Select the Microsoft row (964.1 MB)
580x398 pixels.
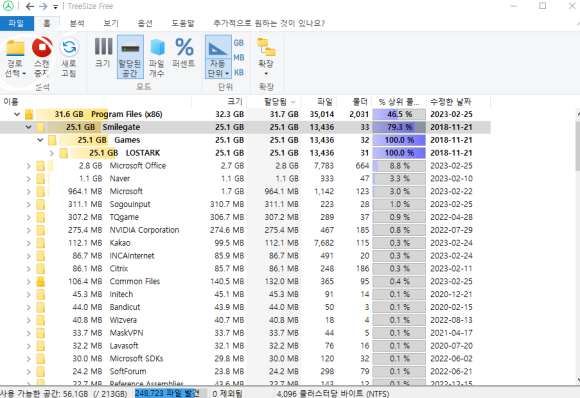(245, 192)
